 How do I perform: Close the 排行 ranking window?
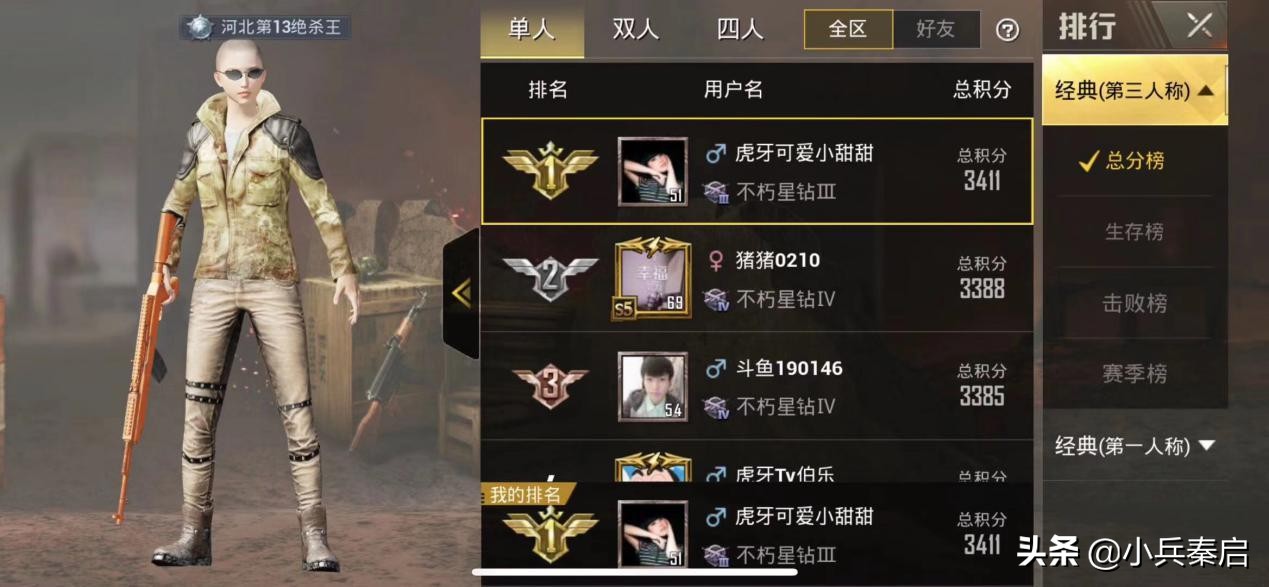[x=1199, y=25]
